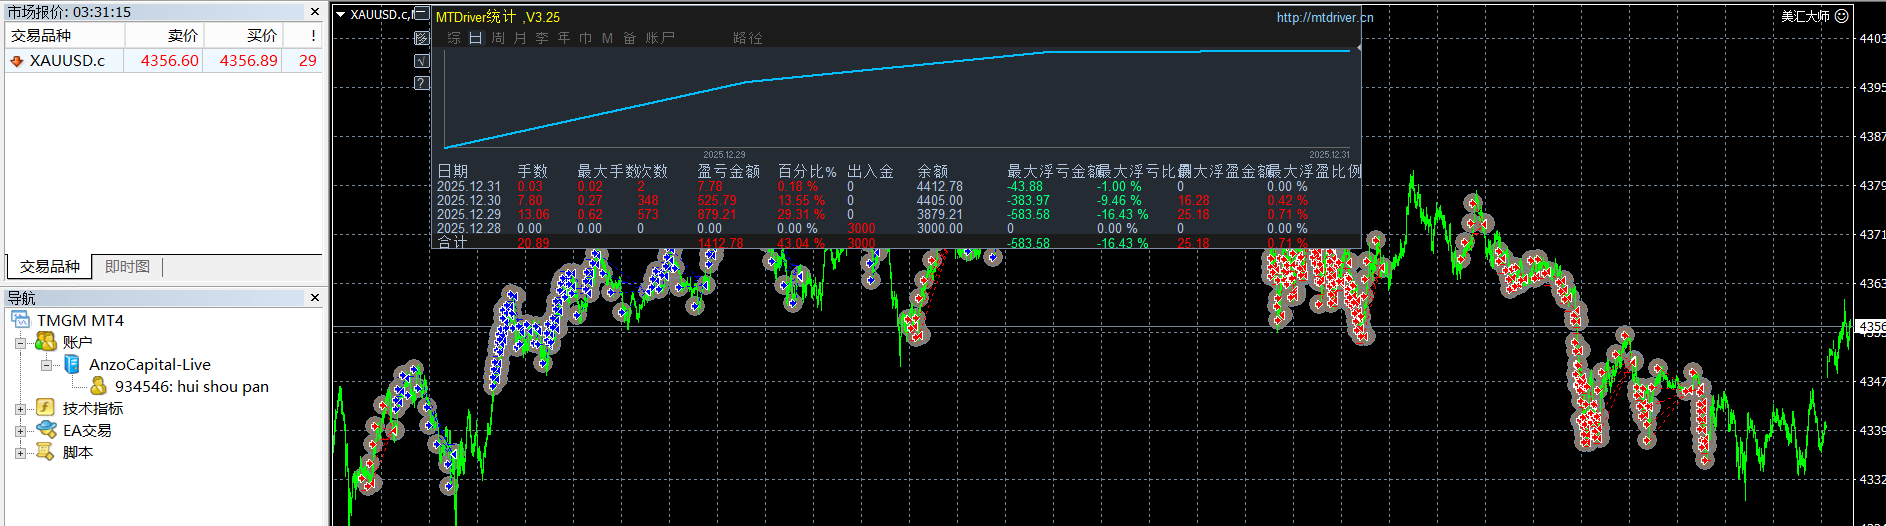Viewport: 1886px width, 526px height.
Task: Expand the 技术指标 tree node
Action: click(x=20, y=409)
